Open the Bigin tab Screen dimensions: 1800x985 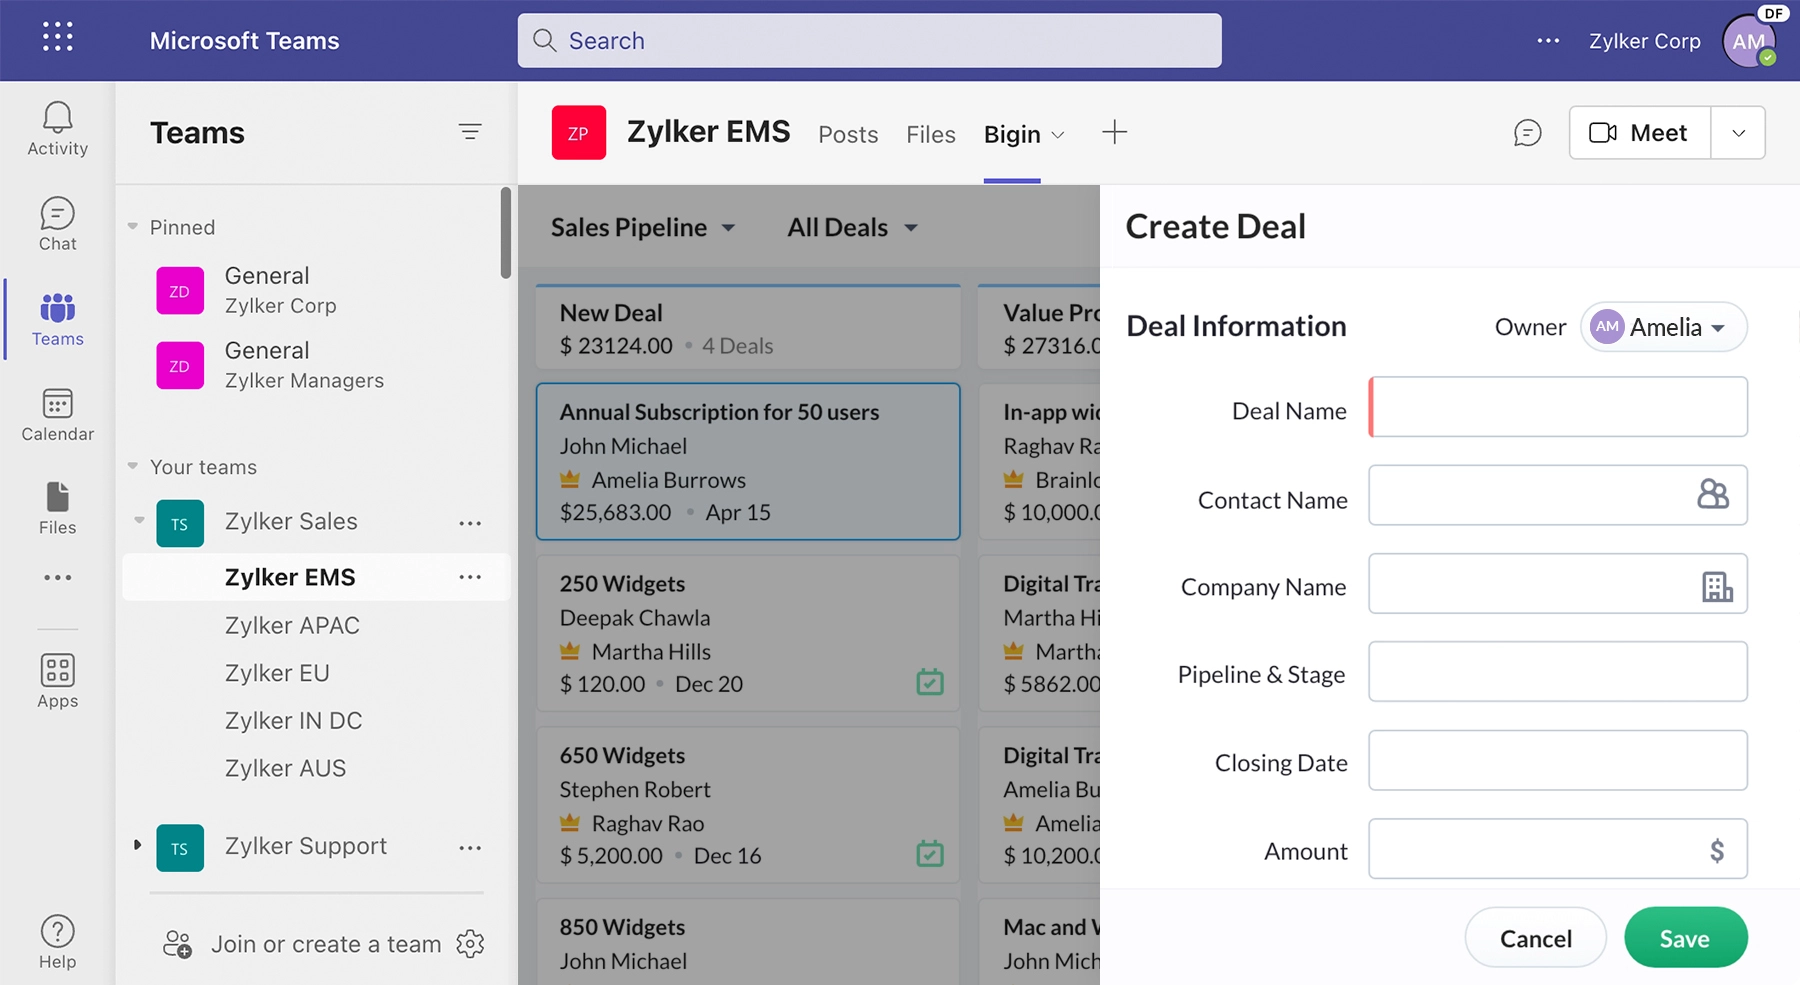(x=1012, y=135)
